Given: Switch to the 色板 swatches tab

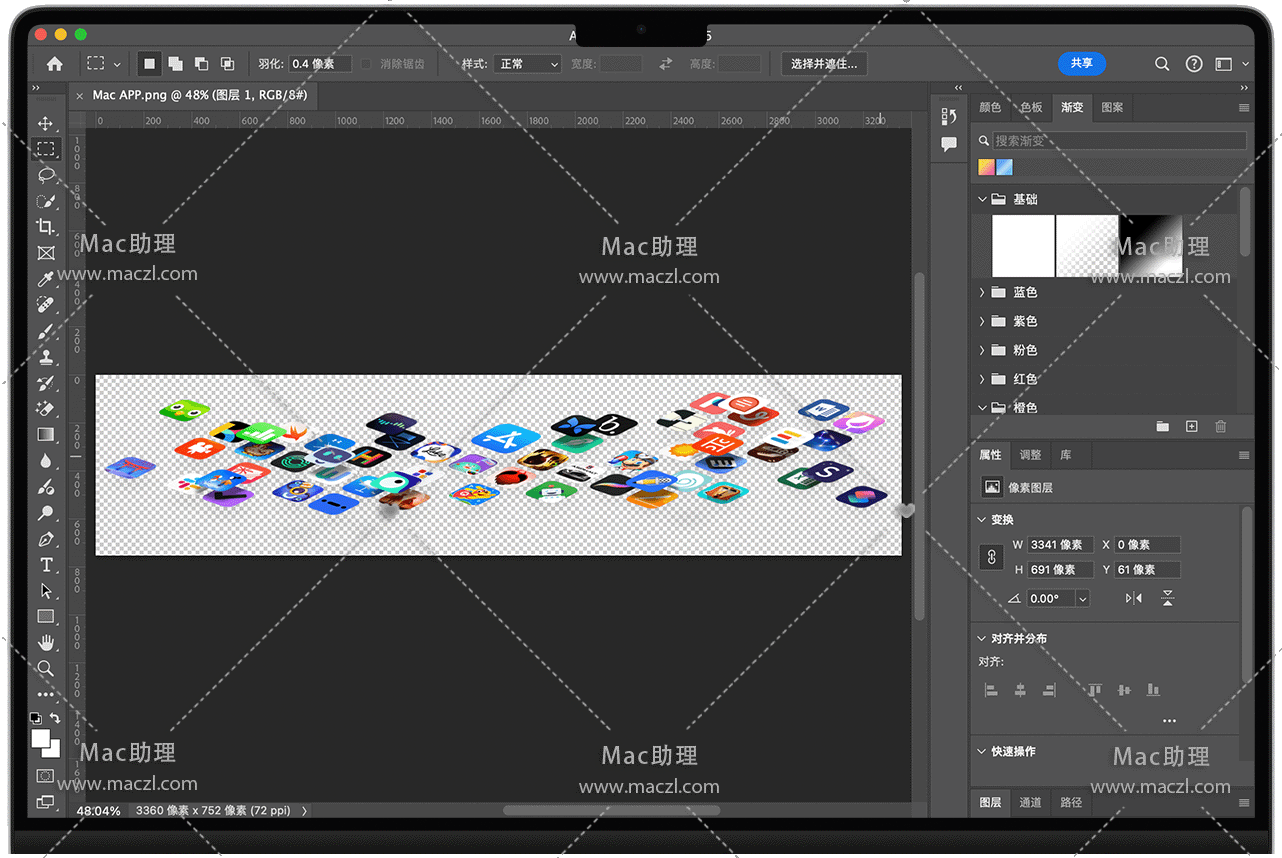Looking at the screenshot, I should click(x=1031, y=107).
